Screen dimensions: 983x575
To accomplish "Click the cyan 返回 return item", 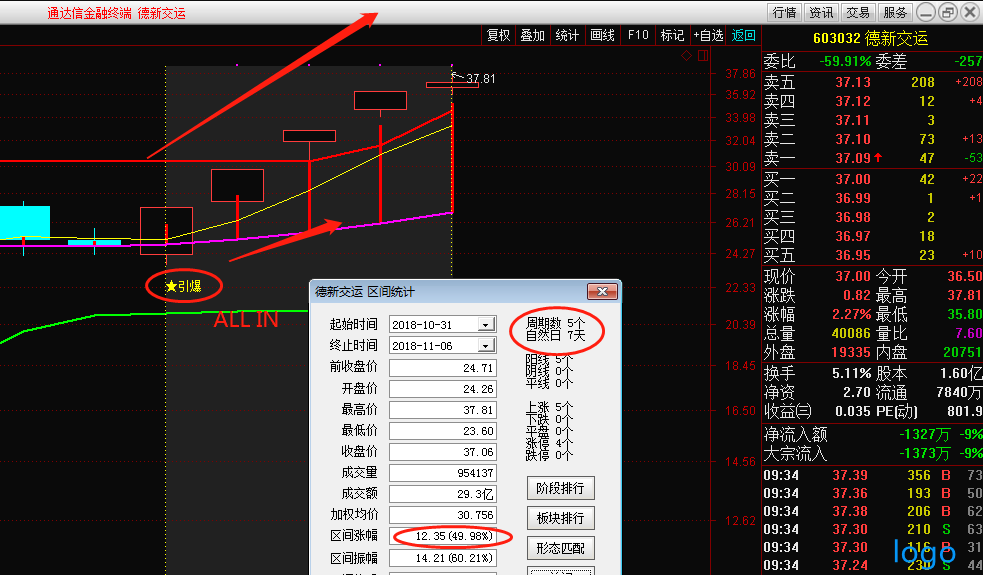I will pos(744,35).
